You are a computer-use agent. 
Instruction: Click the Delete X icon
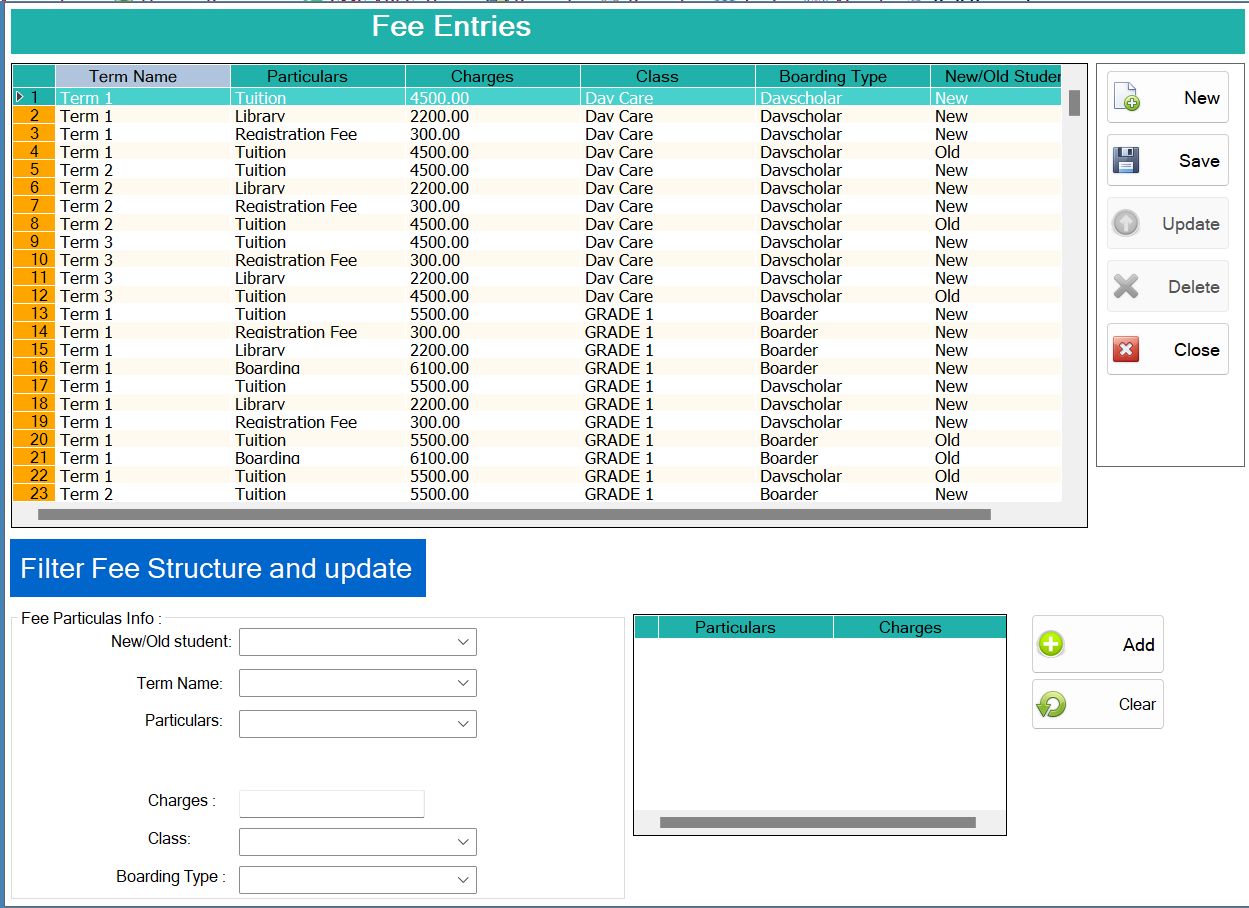(x=1127, y=287)
